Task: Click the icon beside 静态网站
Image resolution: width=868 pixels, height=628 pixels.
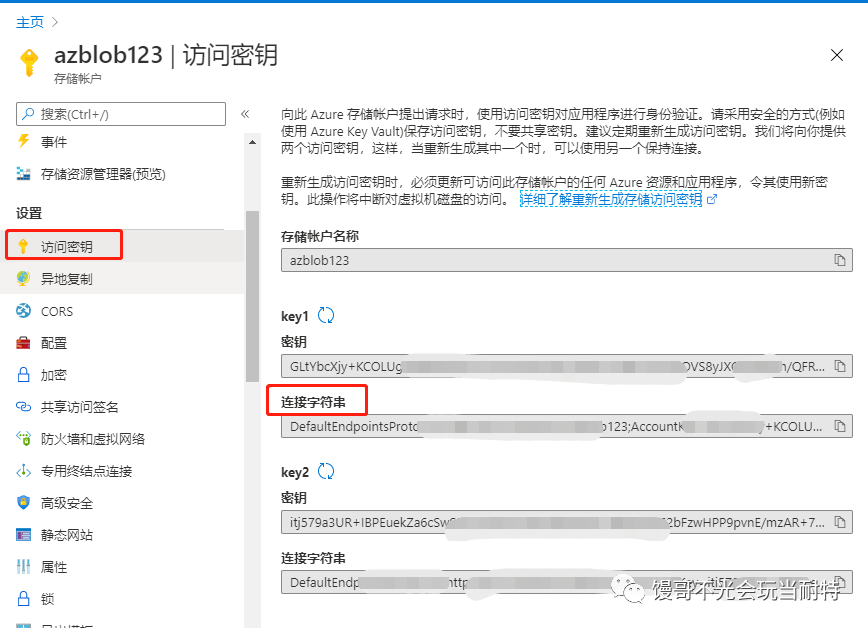Action: coord(23,535)
